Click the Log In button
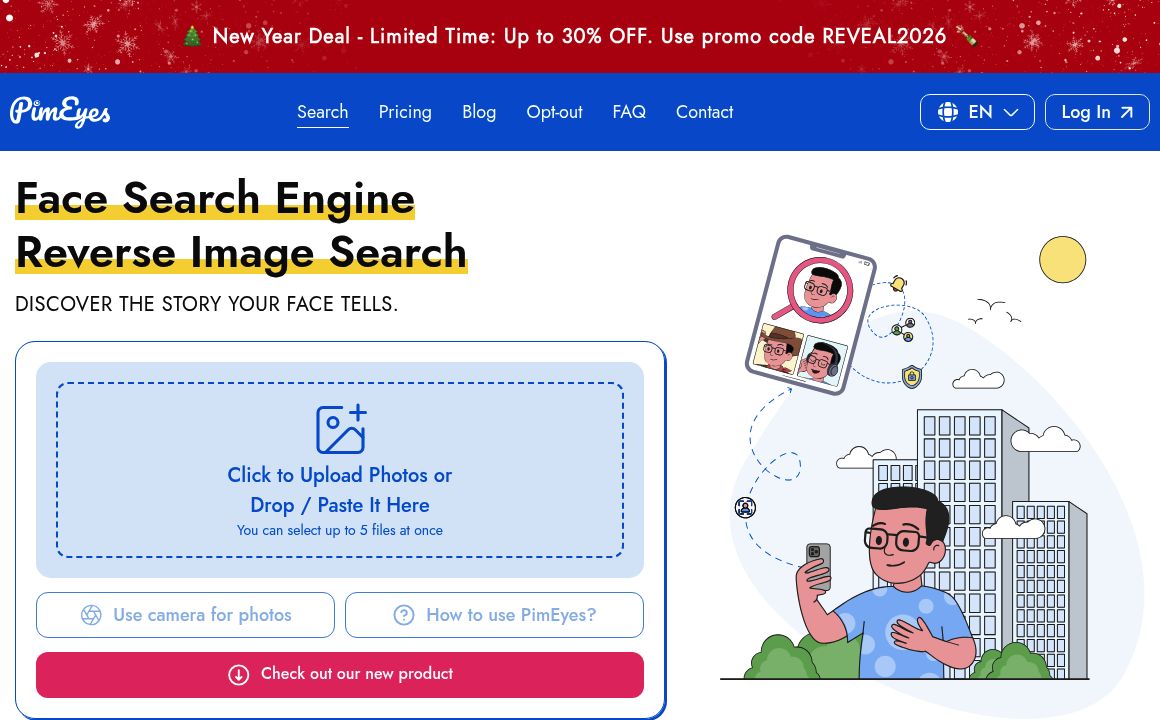The height and width of the screenshot is (720, 1160). (1097, 112)
